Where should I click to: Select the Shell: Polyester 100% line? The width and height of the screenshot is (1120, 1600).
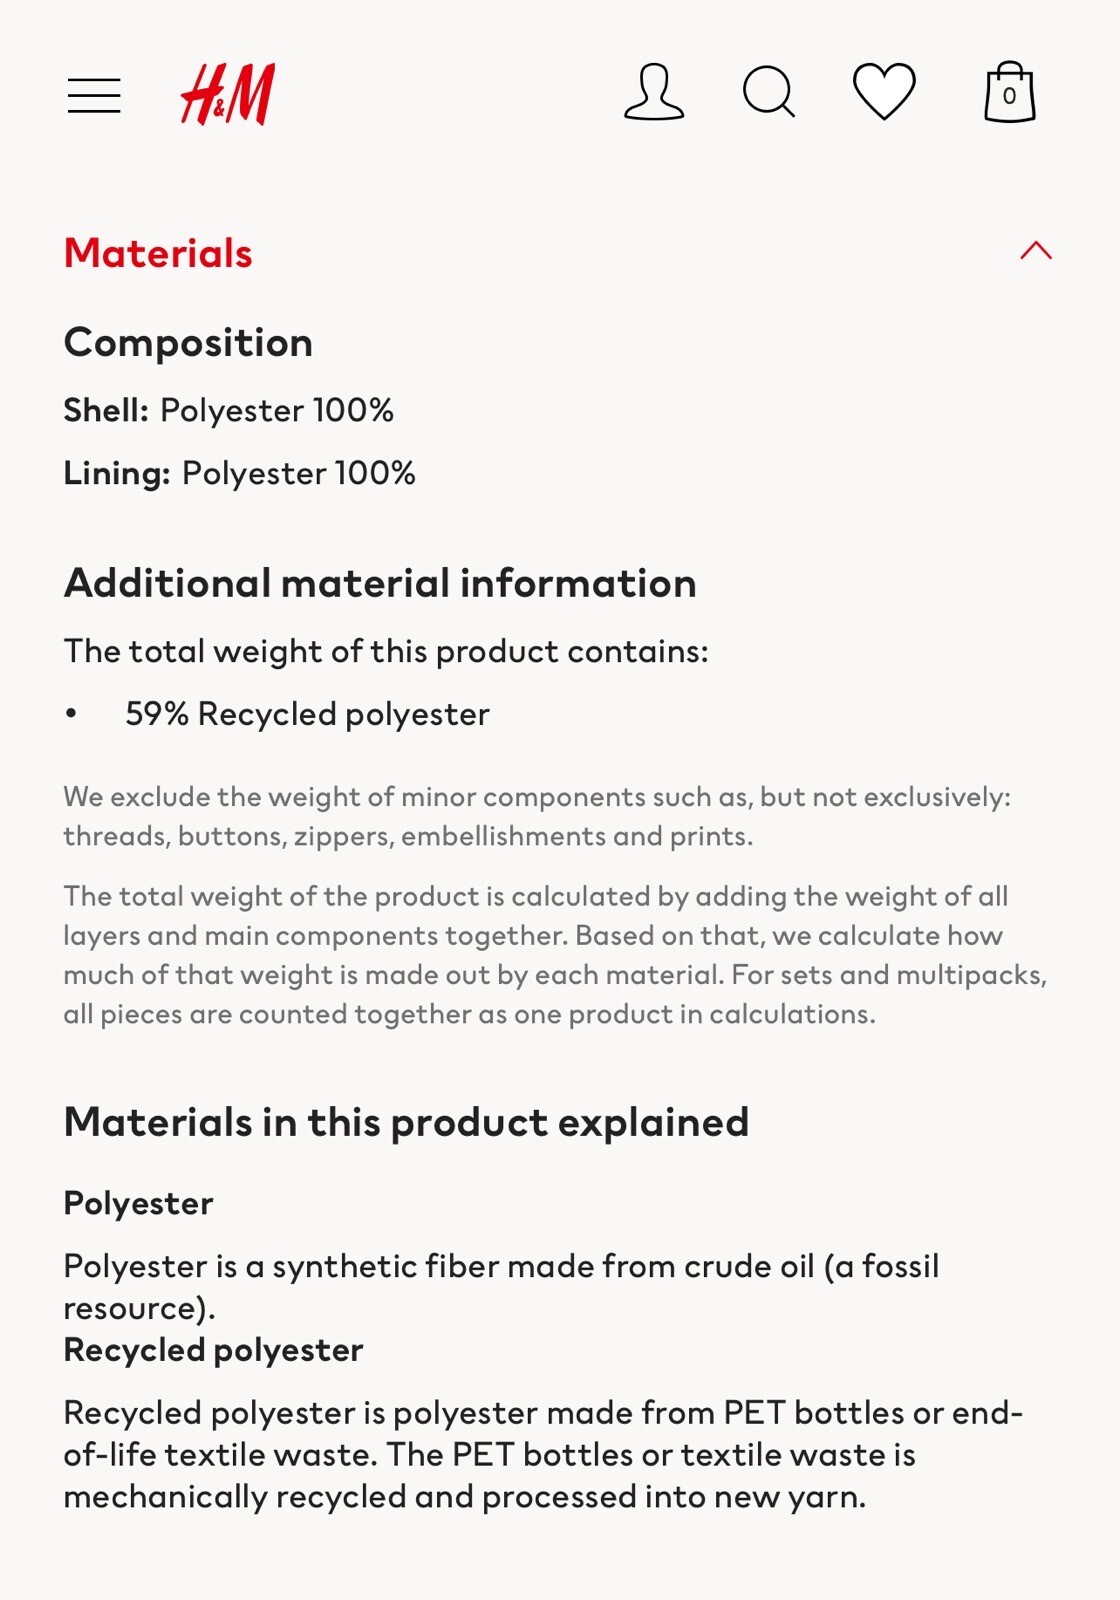tap(229, 410)
